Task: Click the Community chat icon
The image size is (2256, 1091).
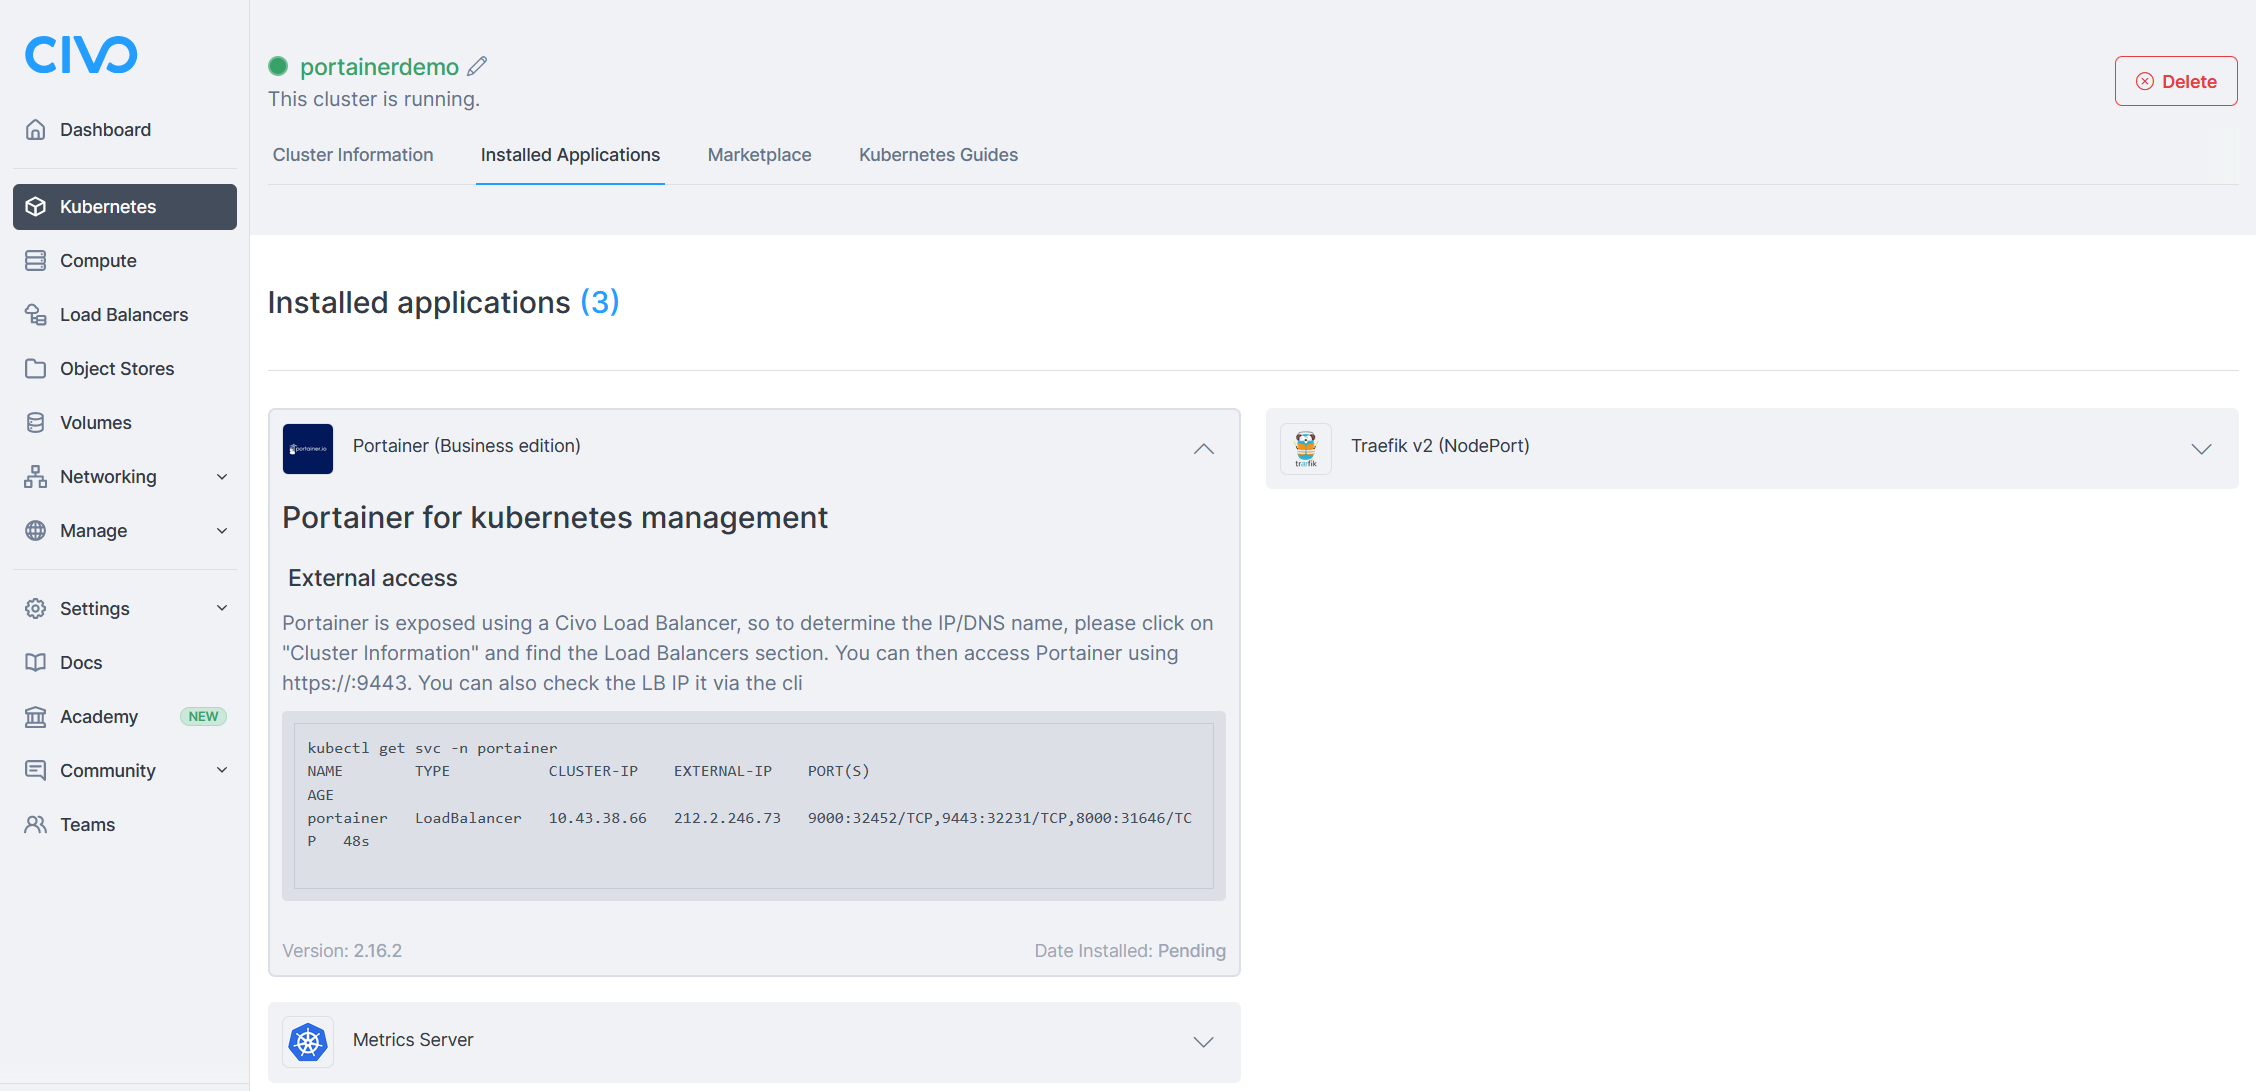Action: click(x=36, y=770)
